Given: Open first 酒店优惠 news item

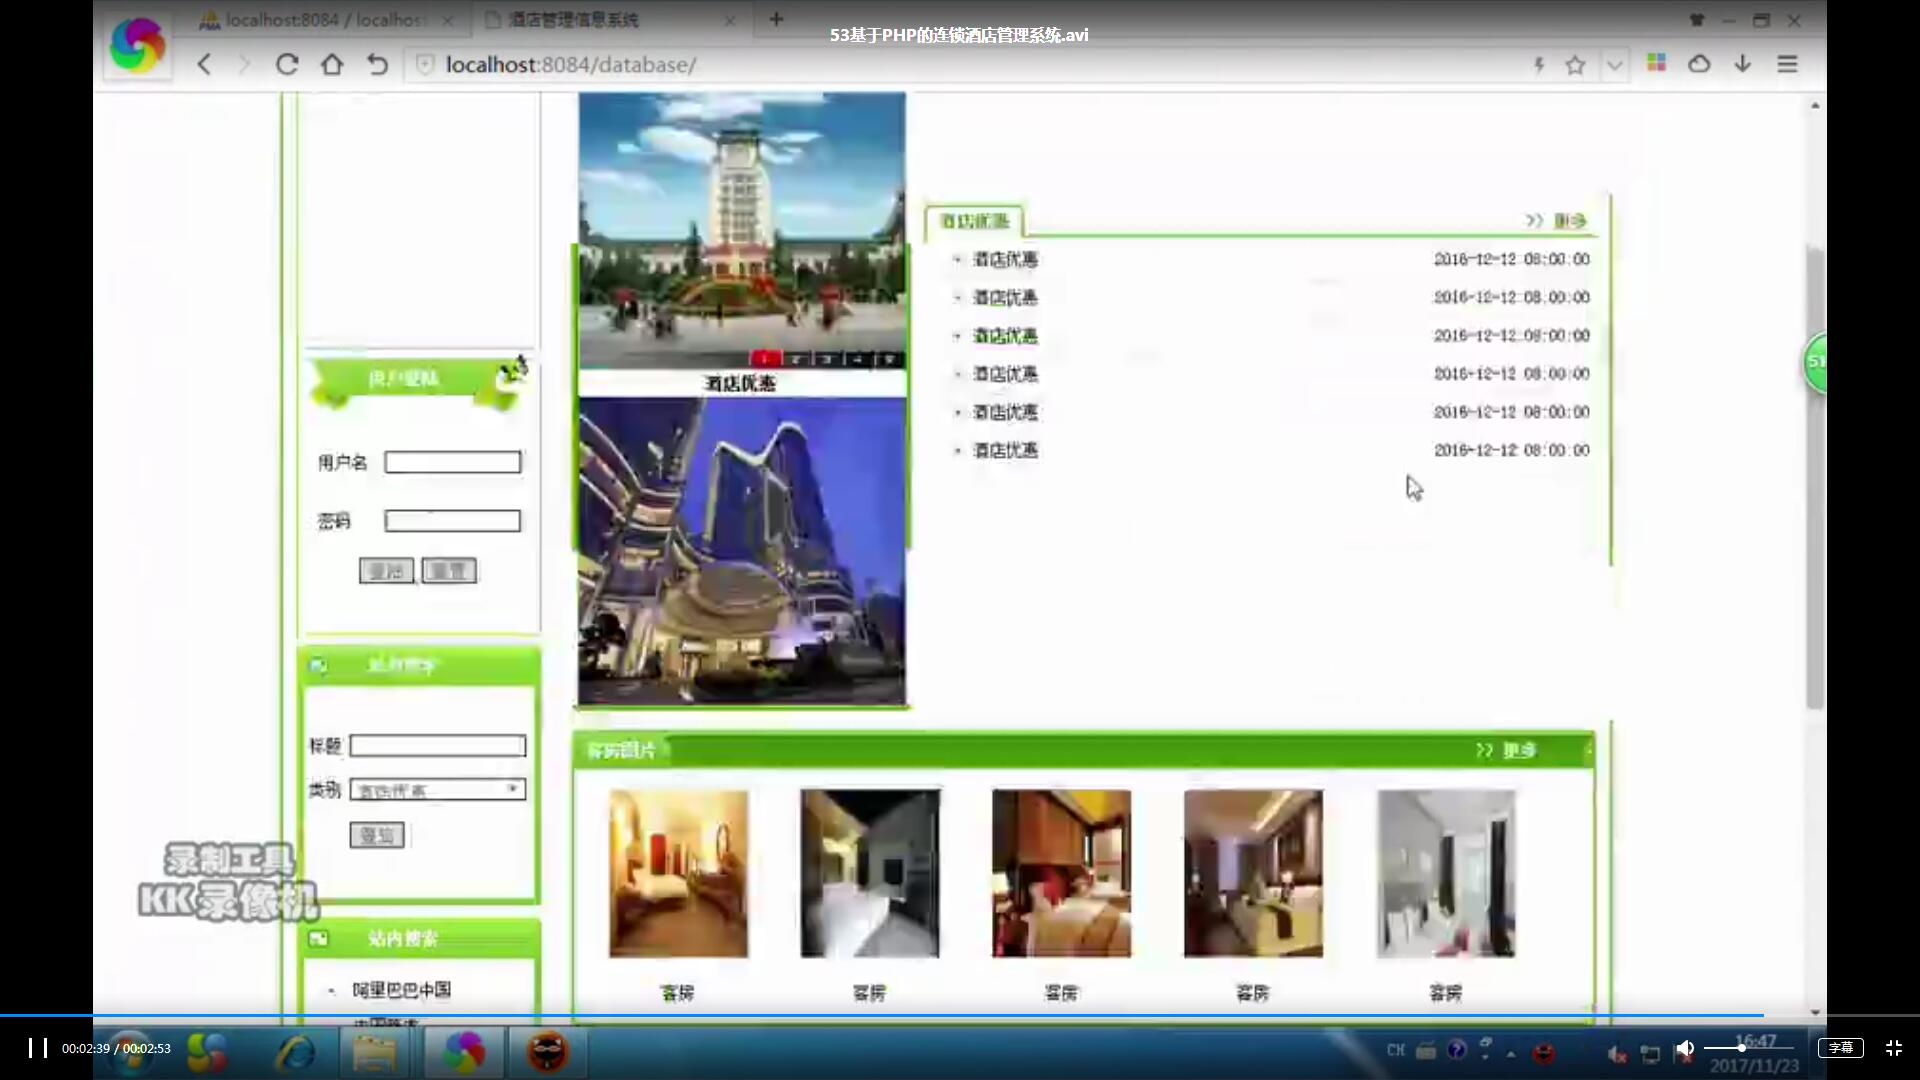Looking at the screenshot, I should (x=1006, y=259).
